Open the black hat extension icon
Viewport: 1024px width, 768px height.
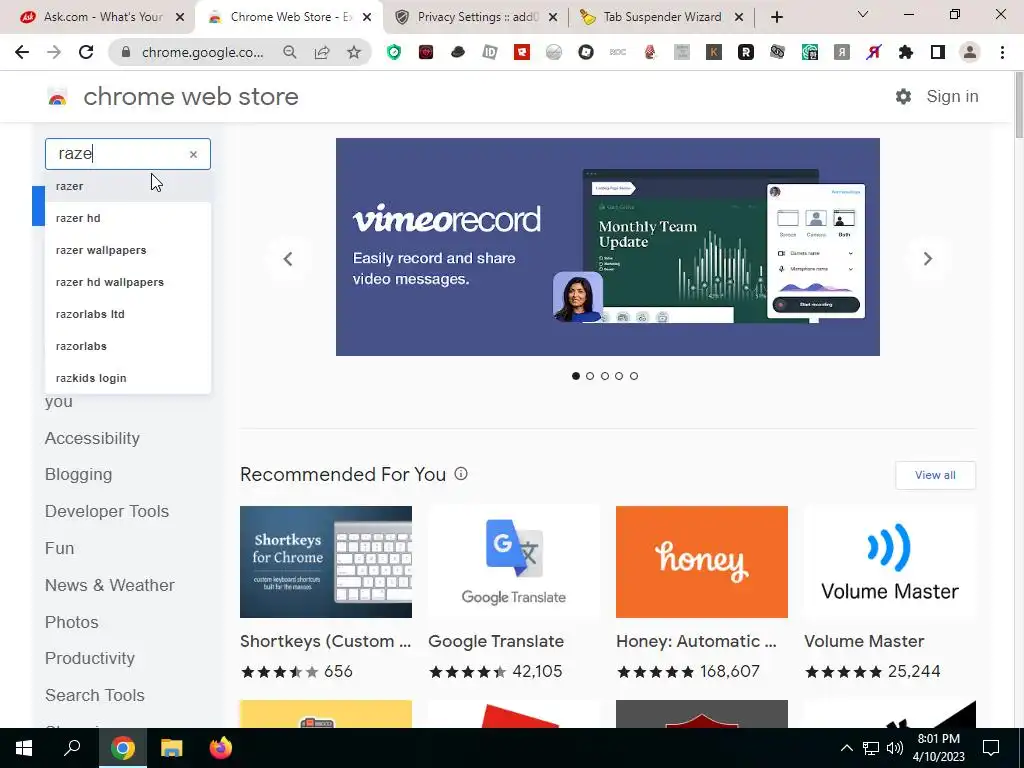[458, 52]
